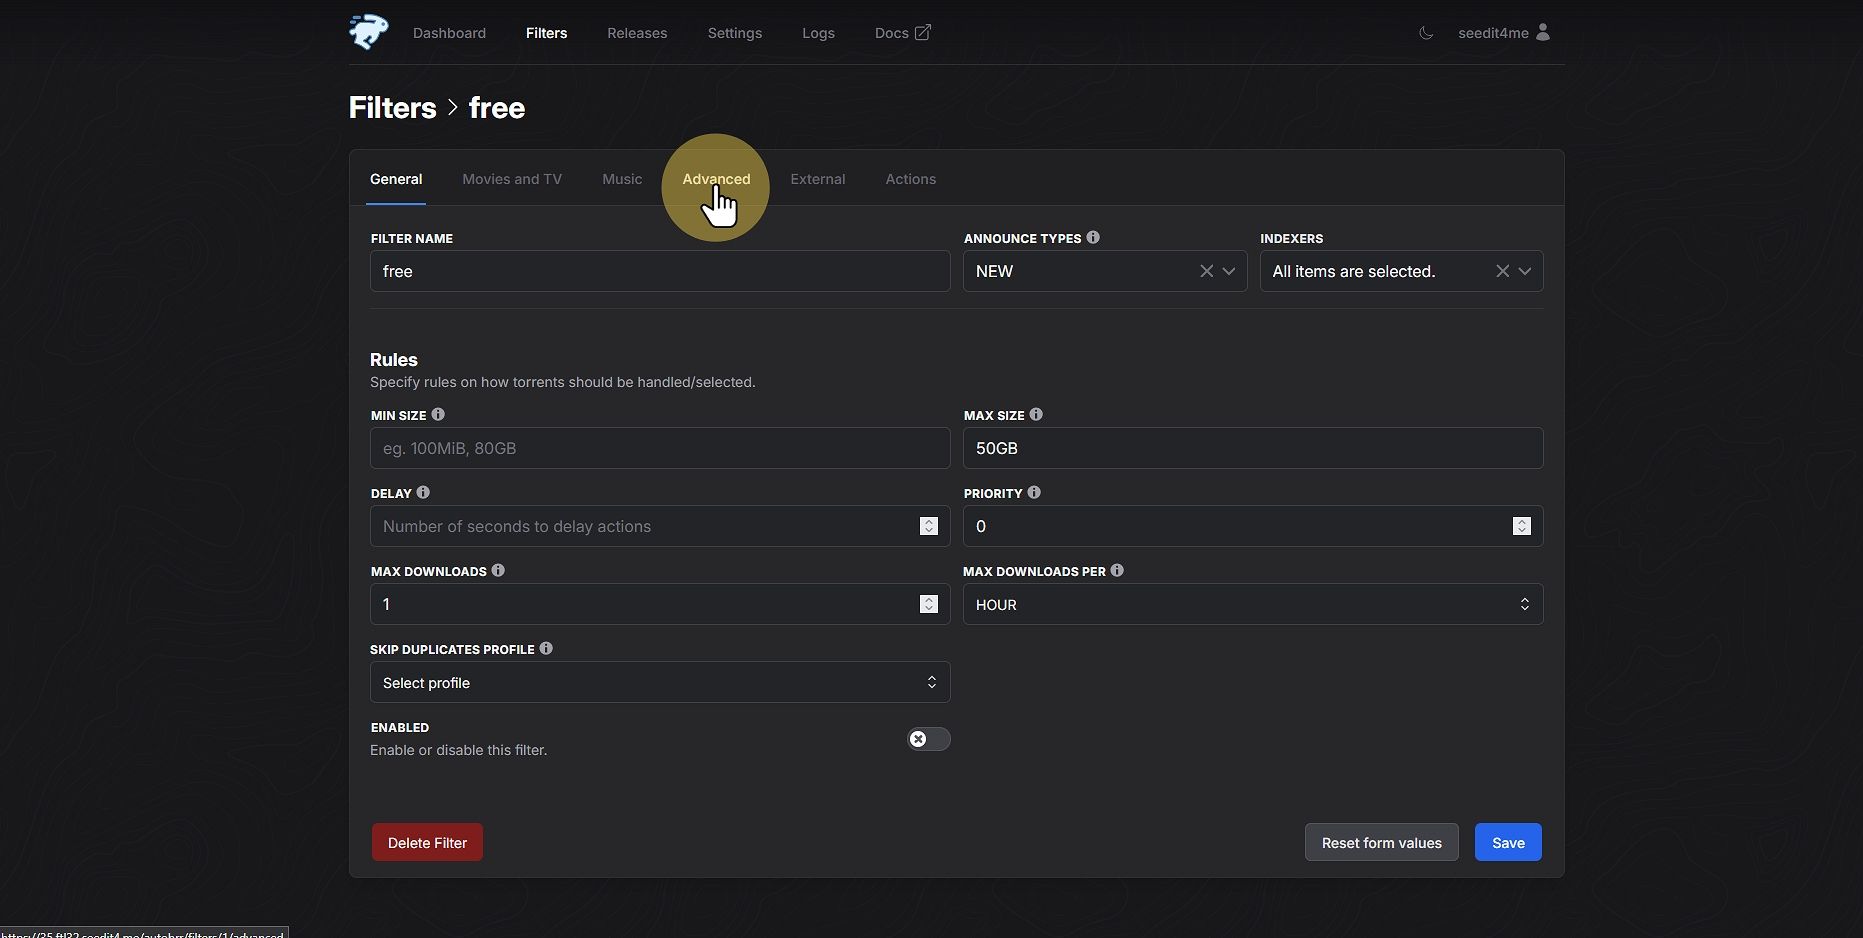1863x938 pixels.
Task: Open the Skip Duplicates Select profile dropdown
Action: (x=660, y=682)
